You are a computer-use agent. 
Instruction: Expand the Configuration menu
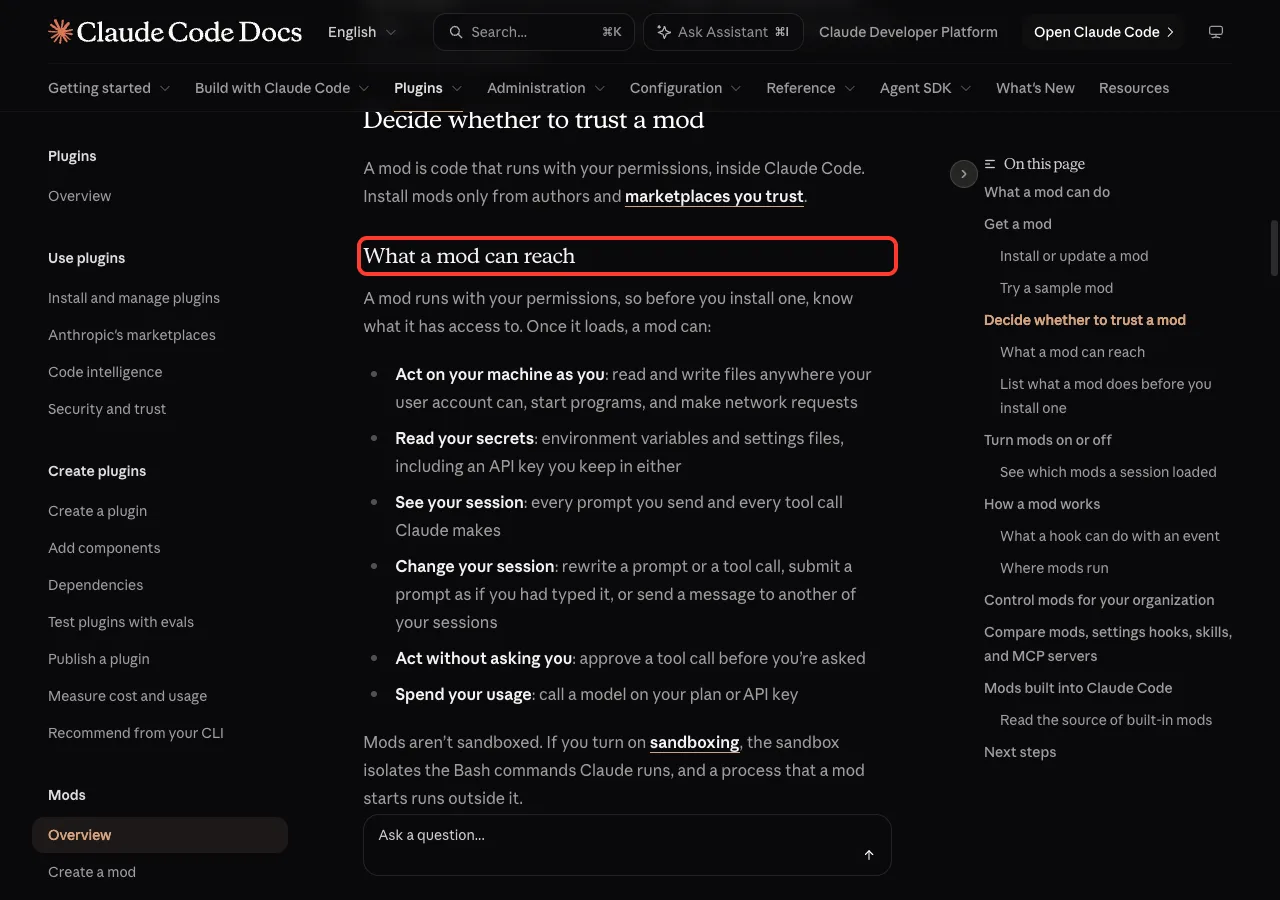pyautogui.click(x=686, y=88)
